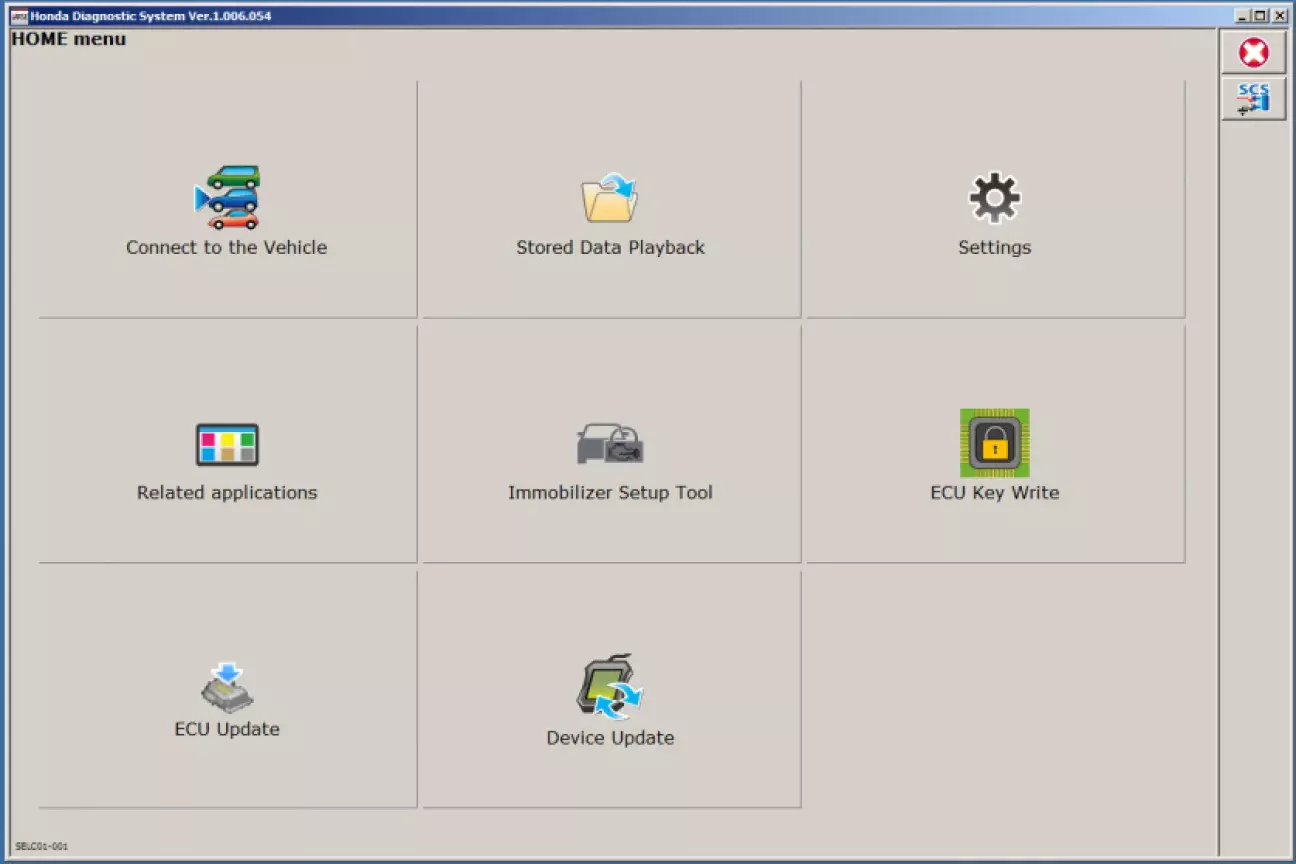
Task: Select the "ECU Key Write" label
Action: [994, 492]
